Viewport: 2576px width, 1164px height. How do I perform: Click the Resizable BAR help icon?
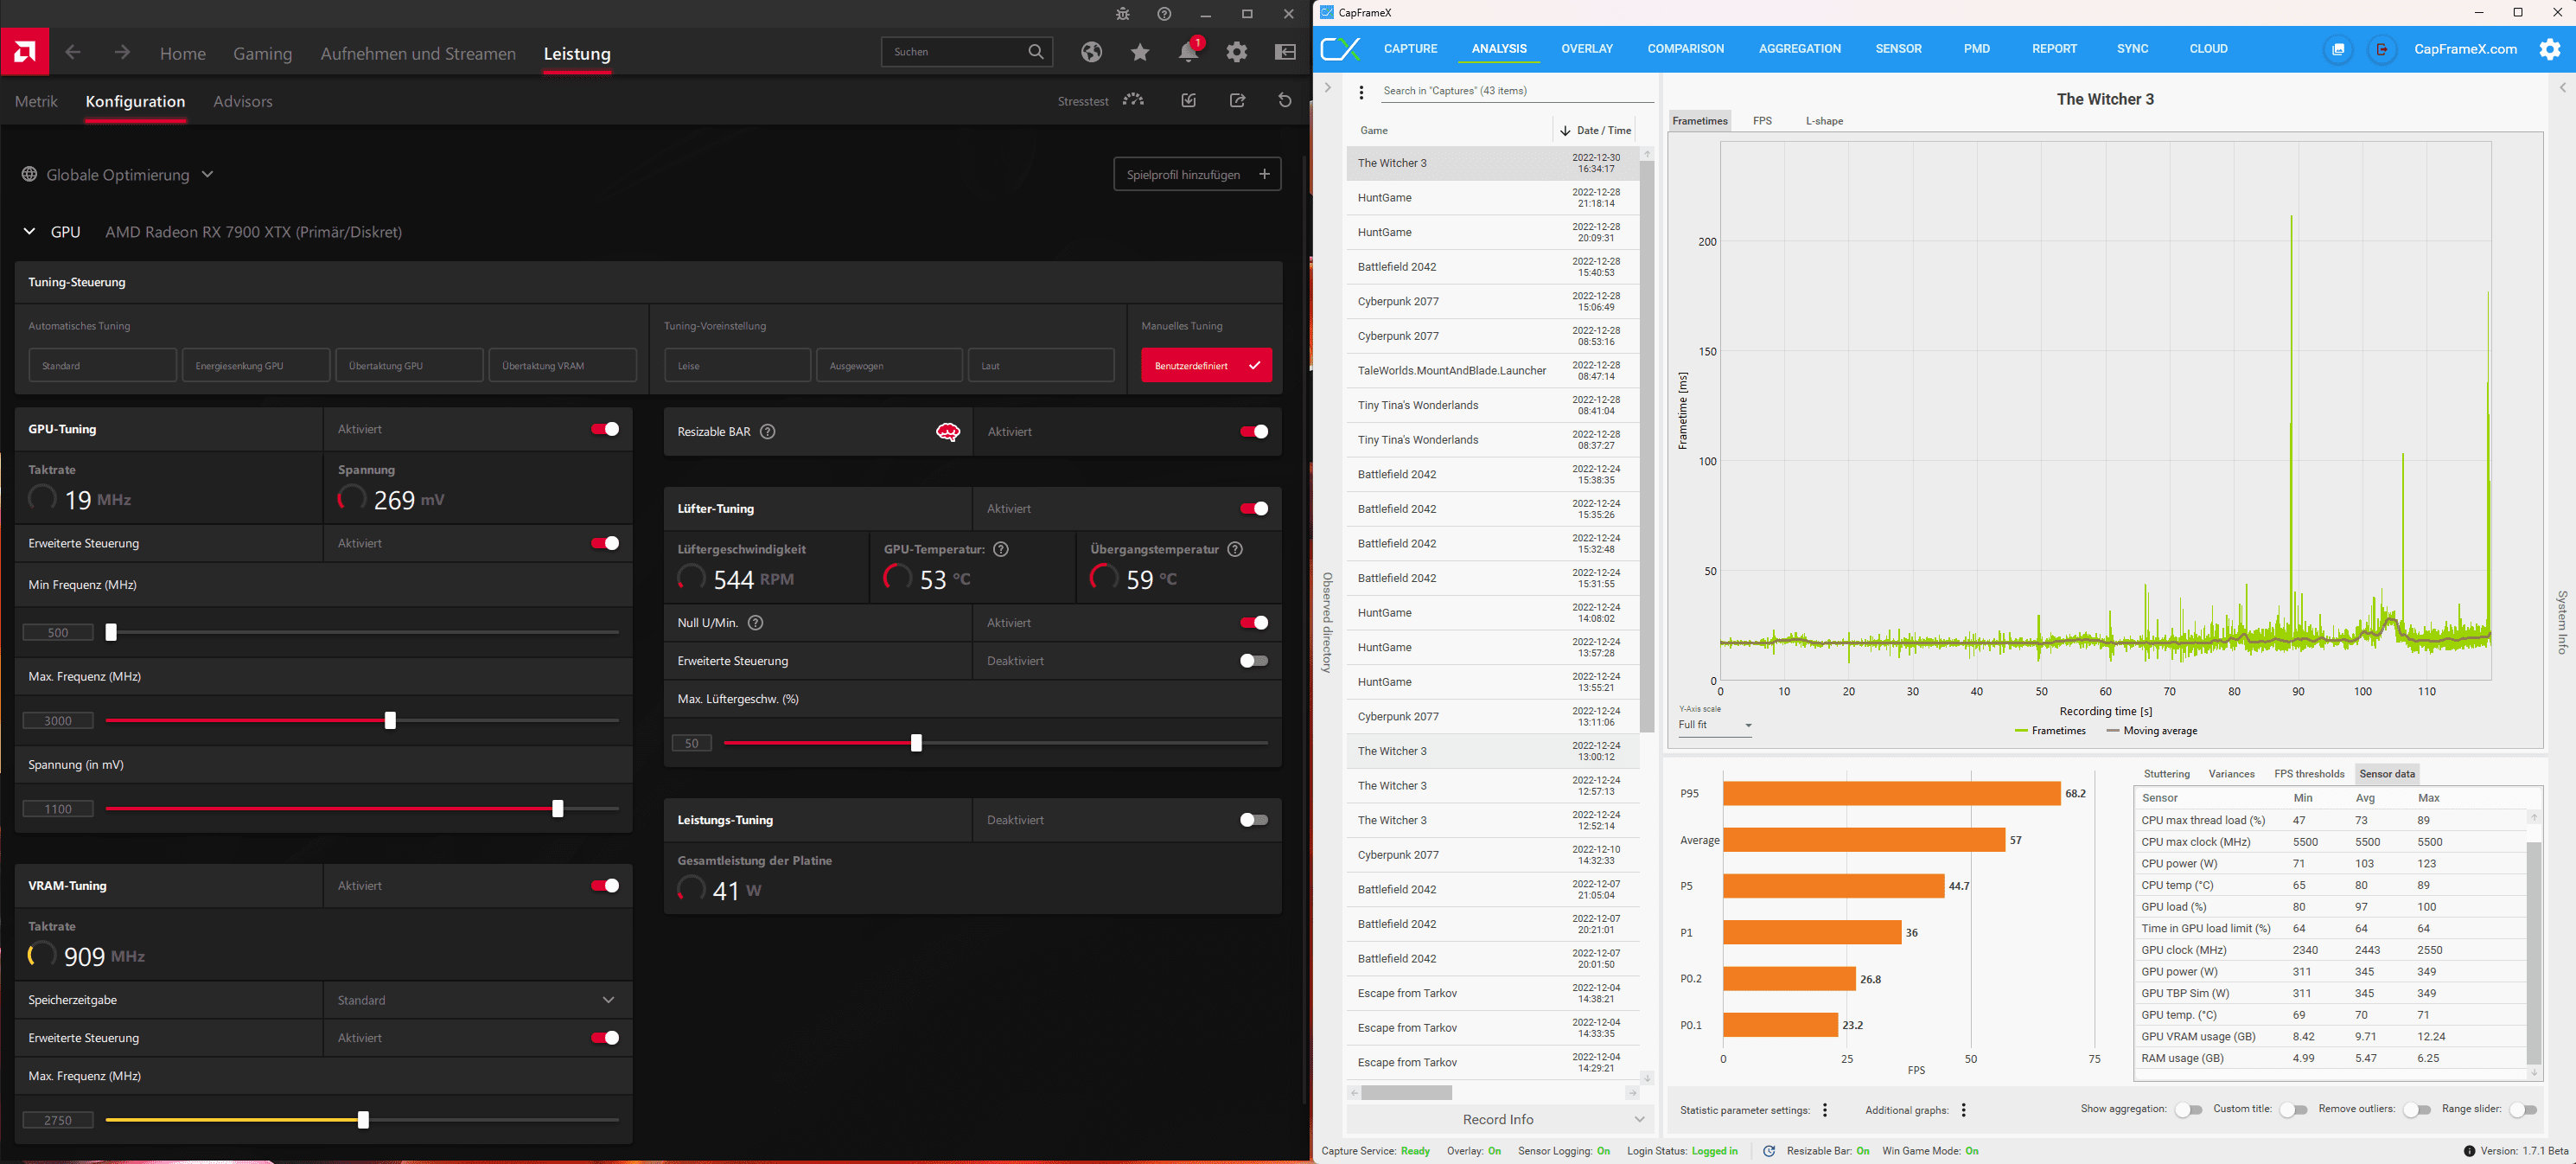click(767, 432)
